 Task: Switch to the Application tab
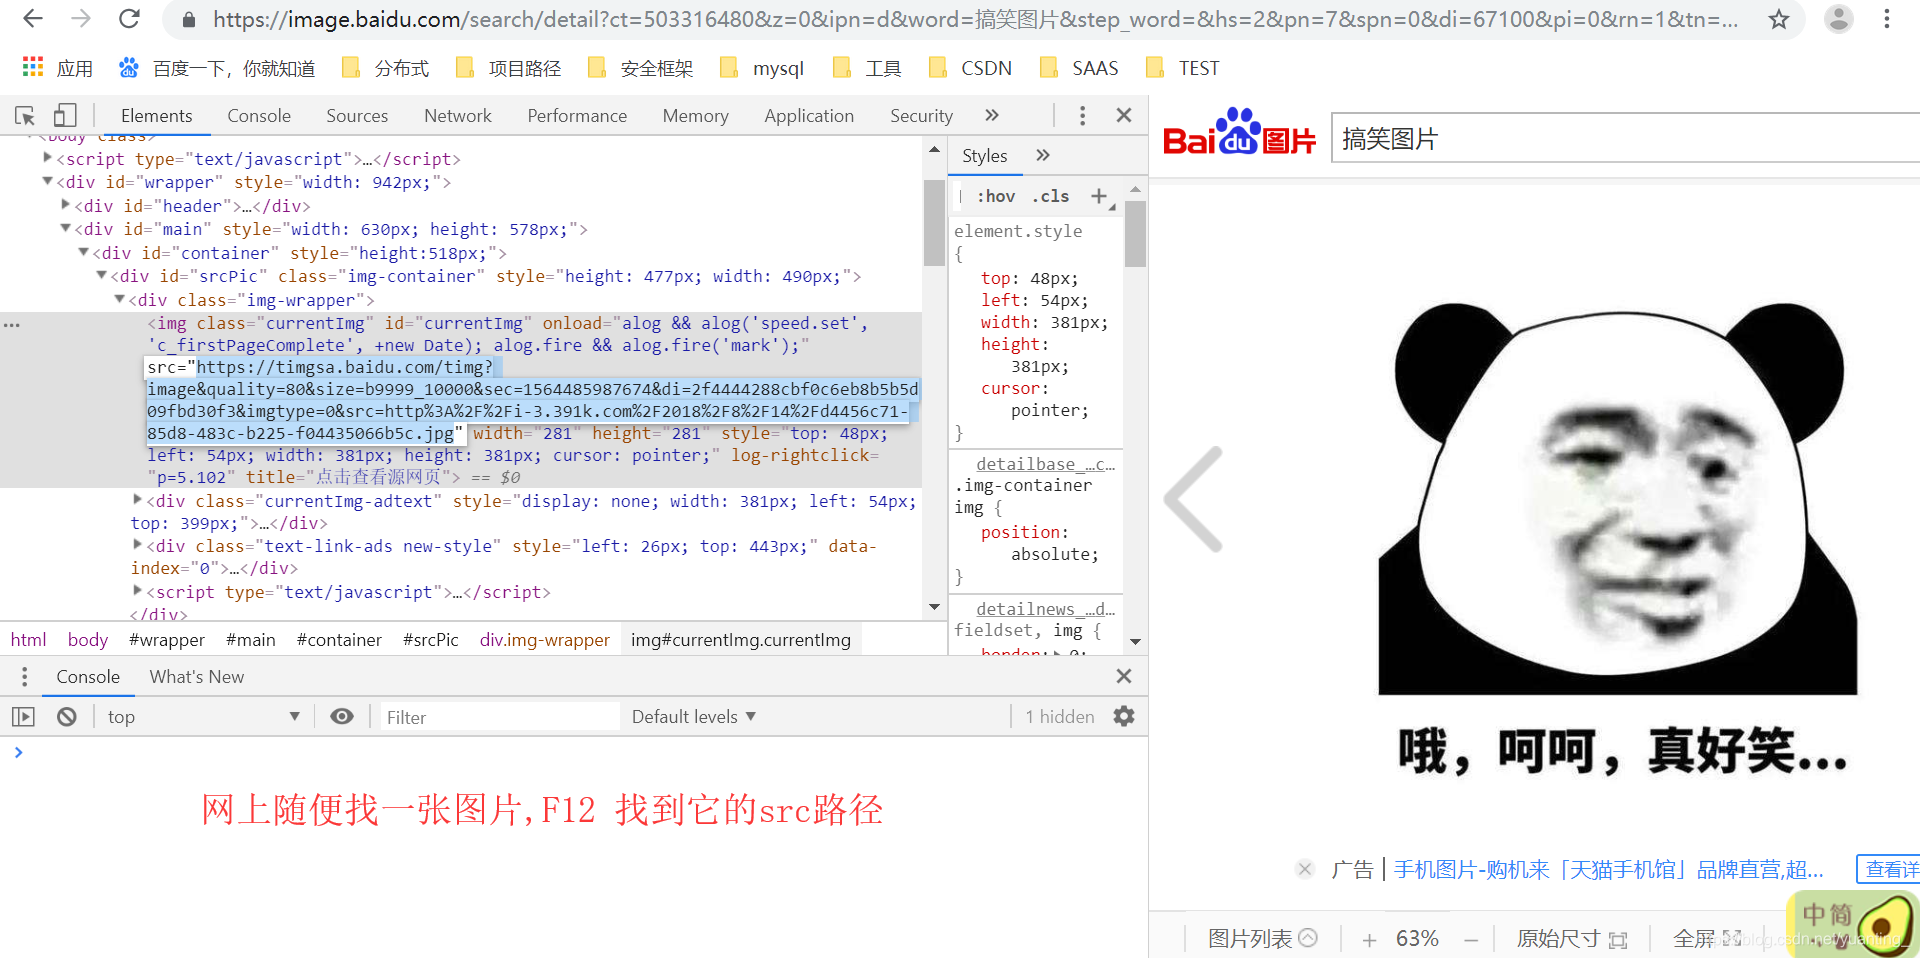(x=809, y=116)
